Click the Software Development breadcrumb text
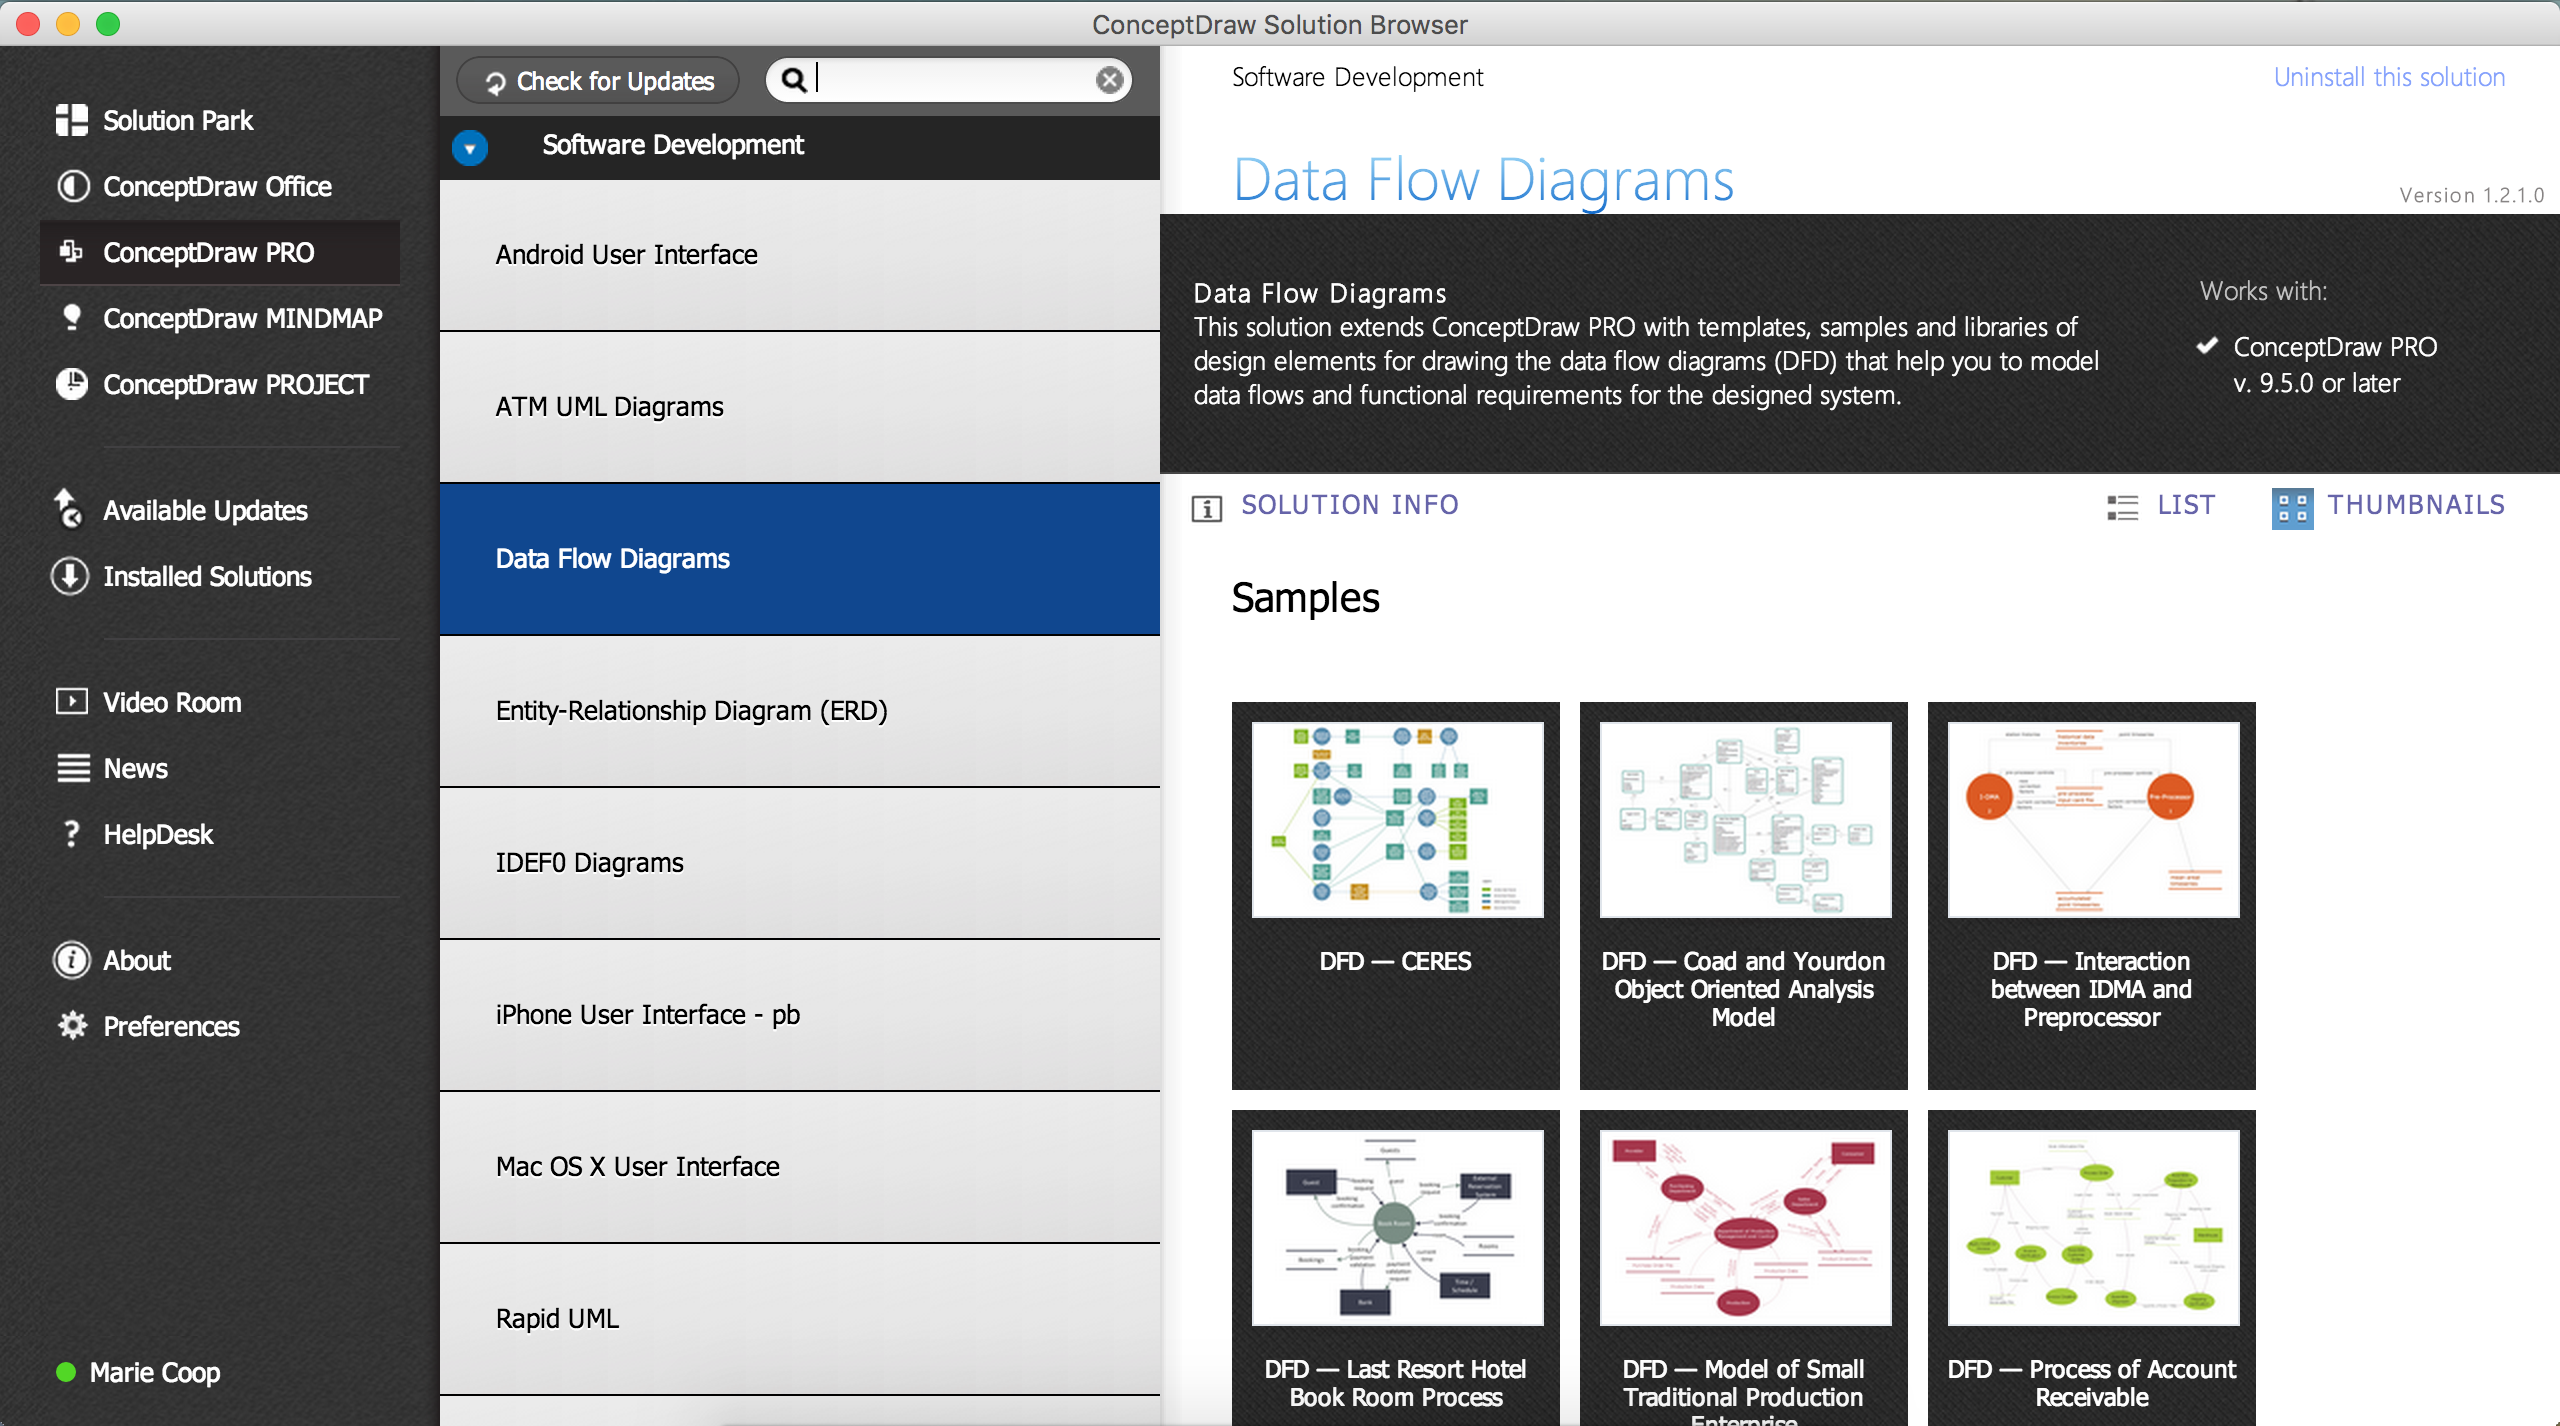 tap(1357, 77)
